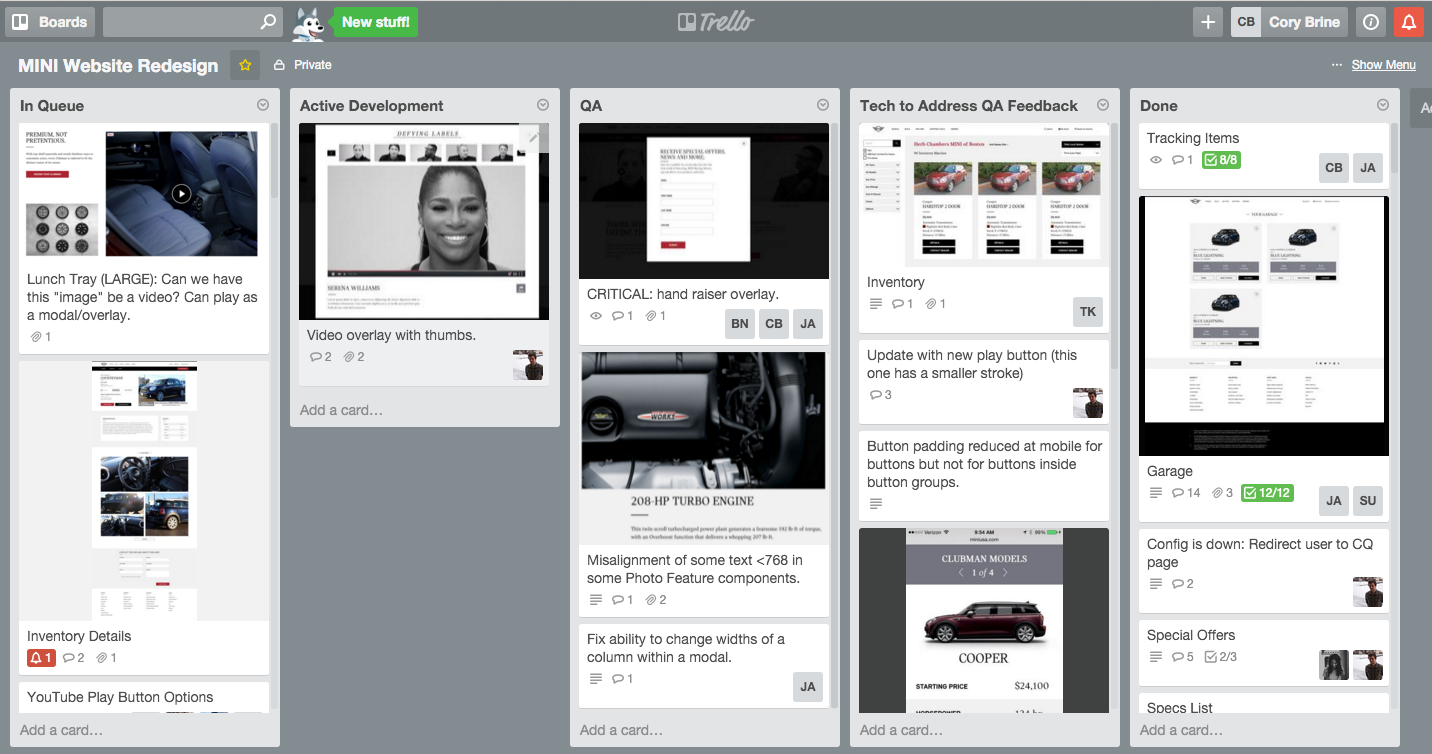
Task: Click 2/3 checklist badge on Special Offers
Action: click(x=1221, y=657)
